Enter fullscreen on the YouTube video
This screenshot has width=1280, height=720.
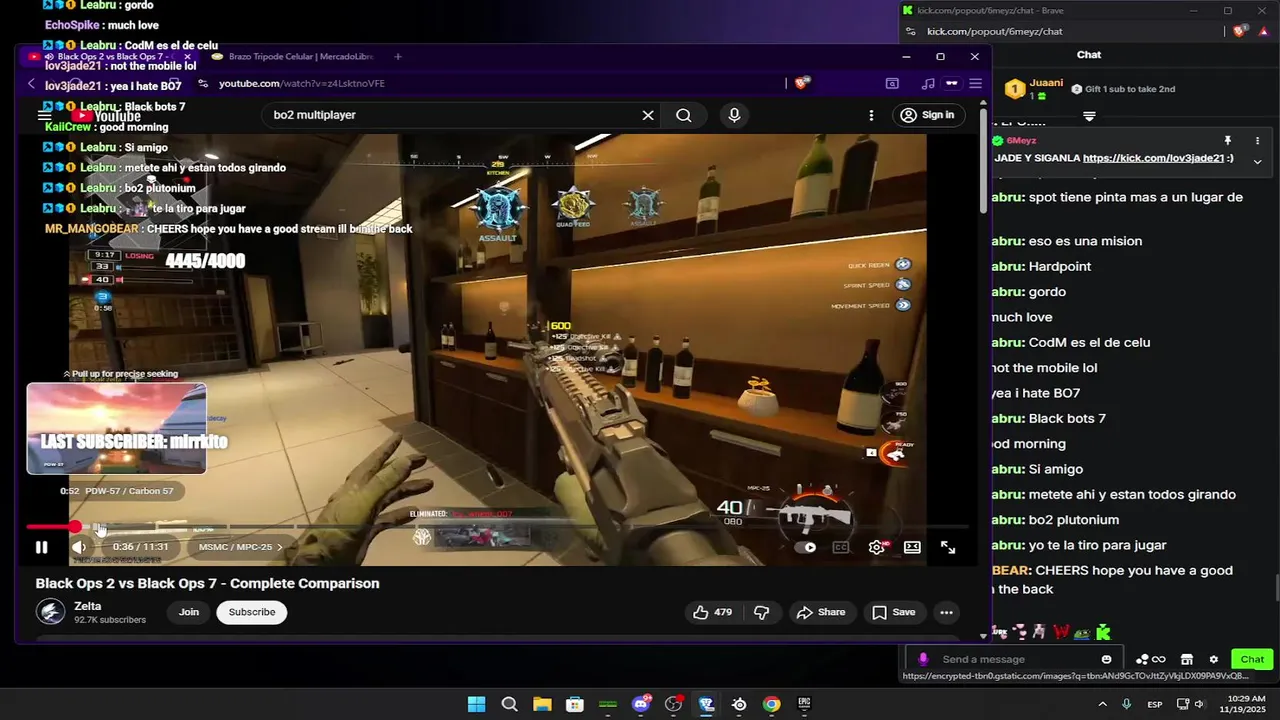click(948, 547)
